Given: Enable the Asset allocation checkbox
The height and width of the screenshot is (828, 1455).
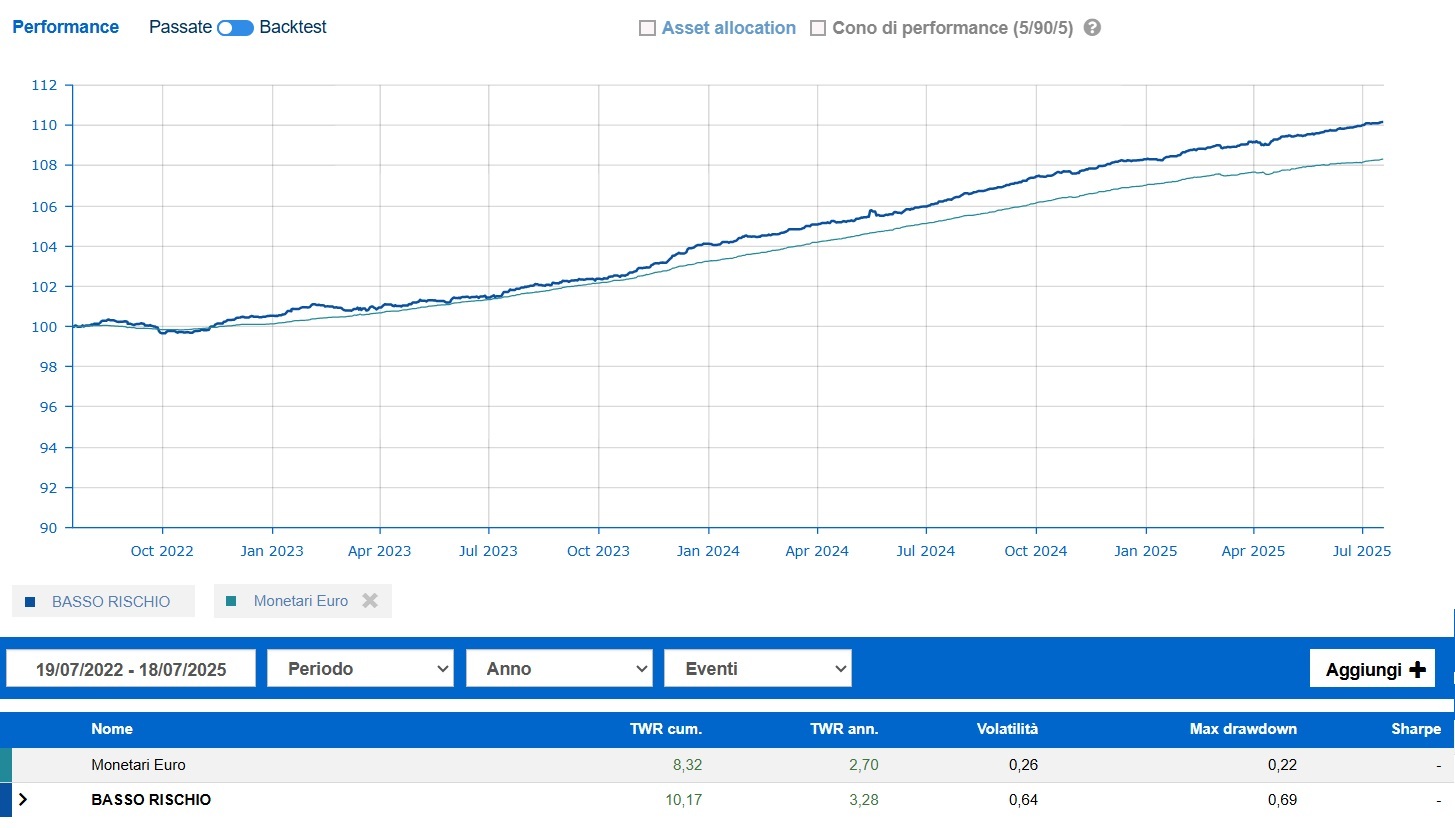Looking at the screenshot, I should (x=647, y=28).
